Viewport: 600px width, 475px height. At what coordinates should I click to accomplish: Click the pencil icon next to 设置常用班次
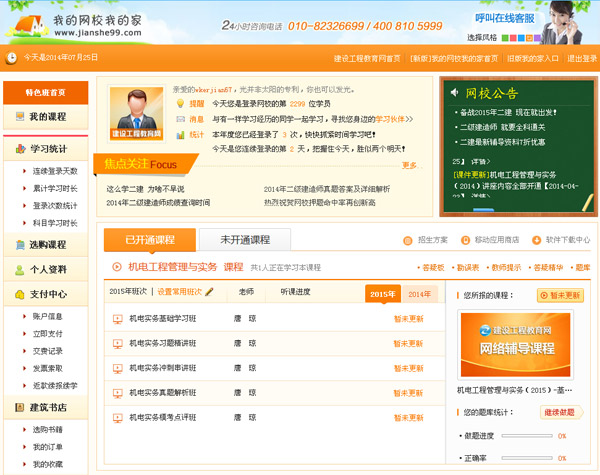[208, 292]
